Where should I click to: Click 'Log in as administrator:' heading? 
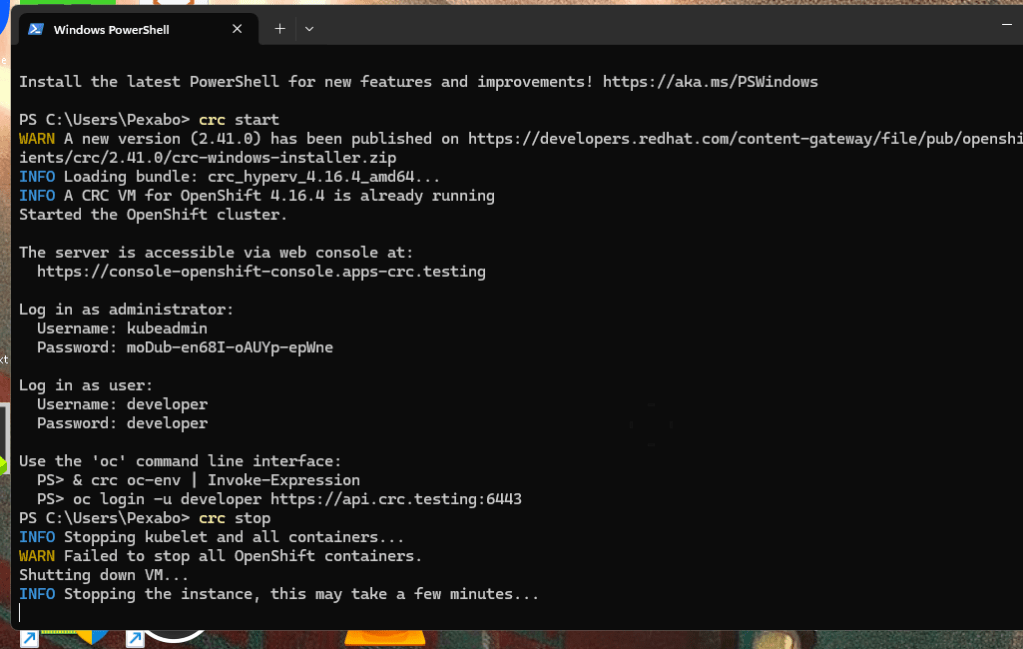click(126, 309)
